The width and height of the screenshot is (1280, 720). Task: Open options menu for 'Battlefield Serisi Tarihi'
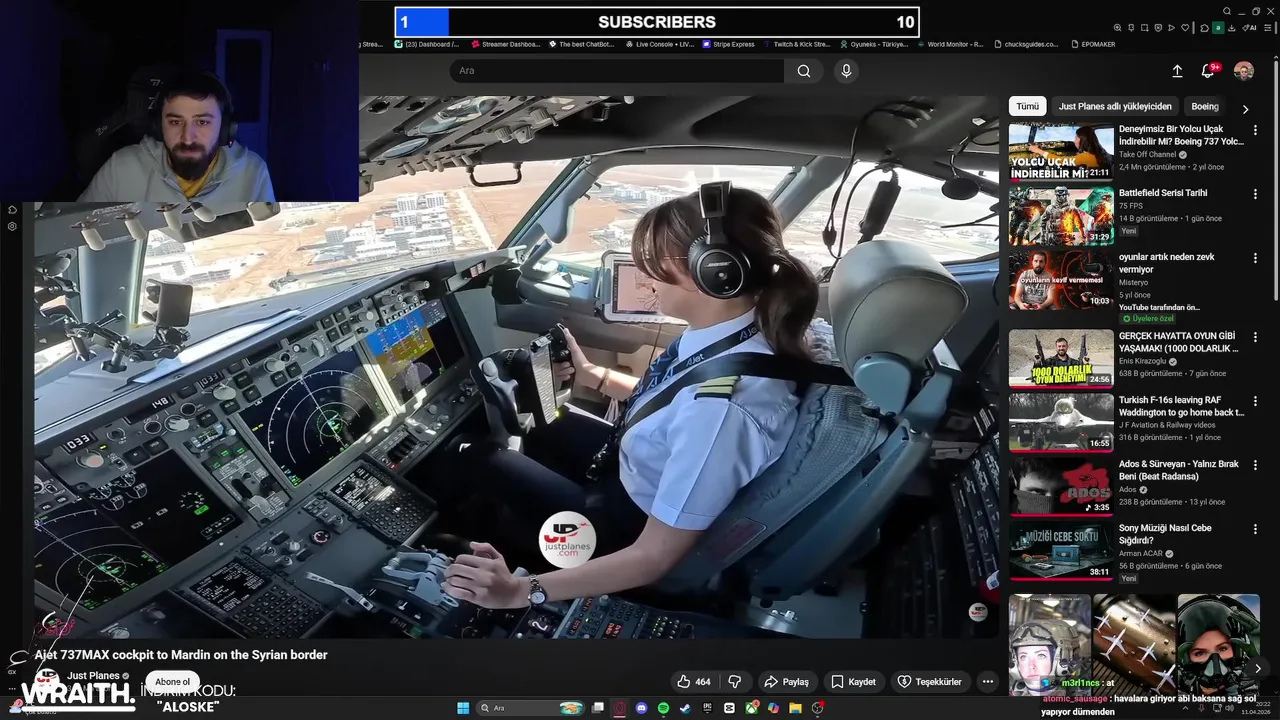[x=1255, y=194]
